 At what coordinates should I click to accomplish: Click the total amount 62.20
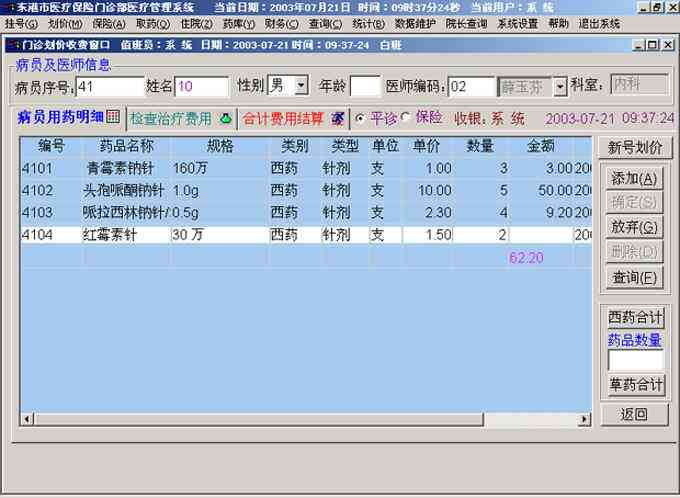point(526,258)
